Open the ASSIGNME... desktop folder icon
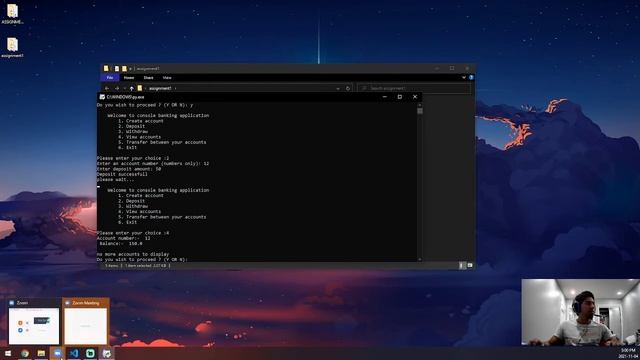The image size is (640, 360). 12,14
